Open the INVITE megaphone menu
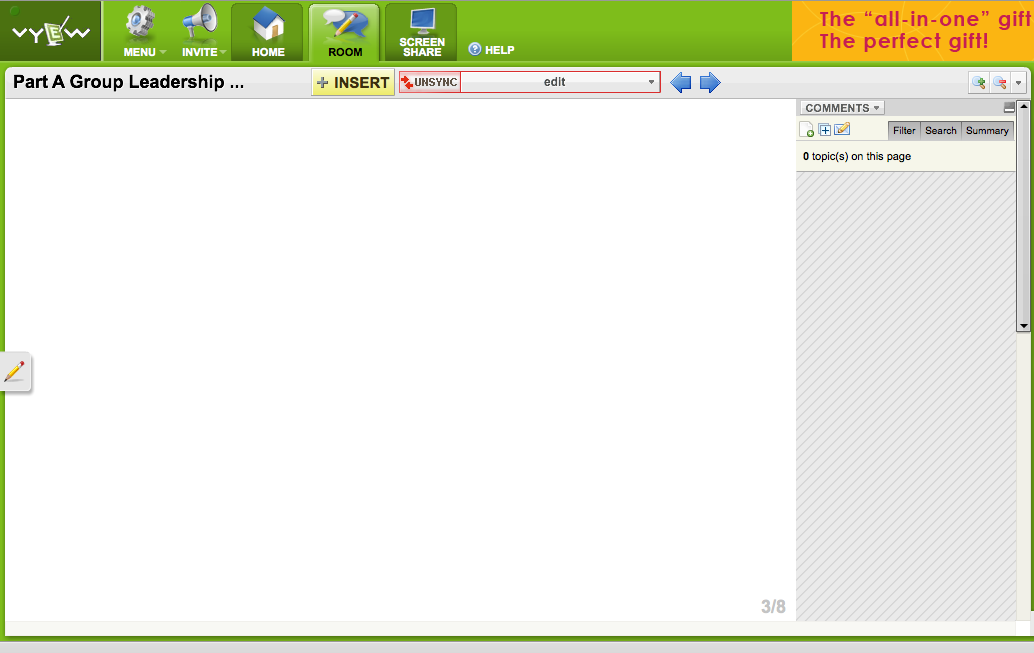Viewport: 1034px width, 653px height. (203, 31)
